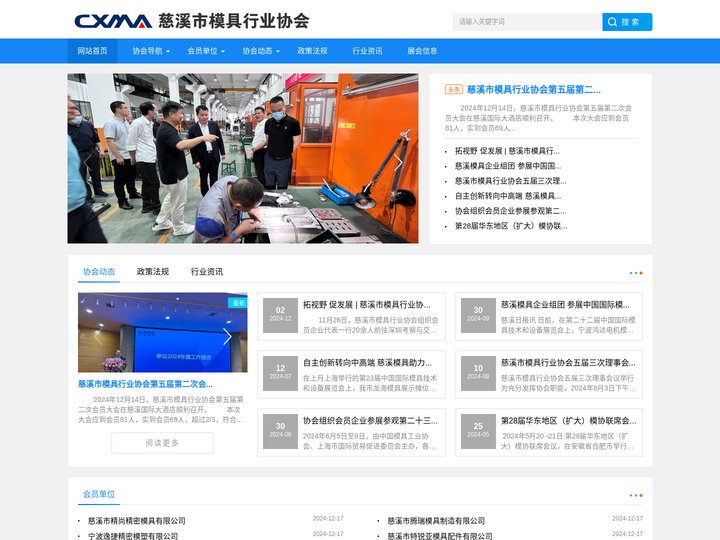Image resolution: width=720 pixels, height=540 pixels.
Task: Open the 12 2024-07 date card
Action: (x=280, y=373)
